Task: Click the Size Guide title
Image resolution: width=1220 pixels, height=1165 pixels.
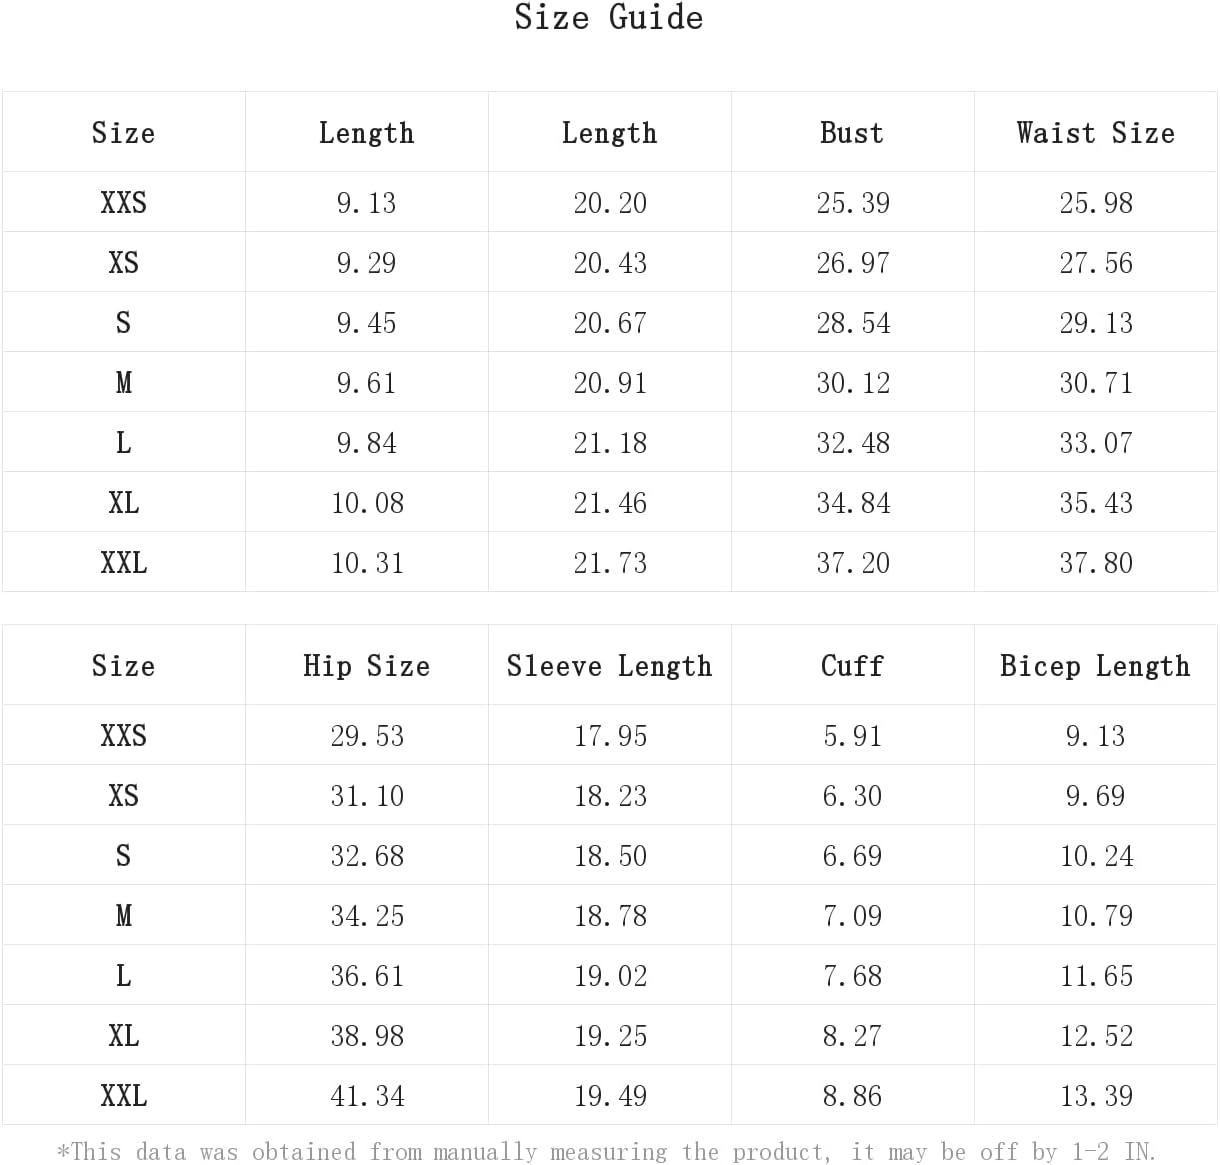Action: pos(608,17)
